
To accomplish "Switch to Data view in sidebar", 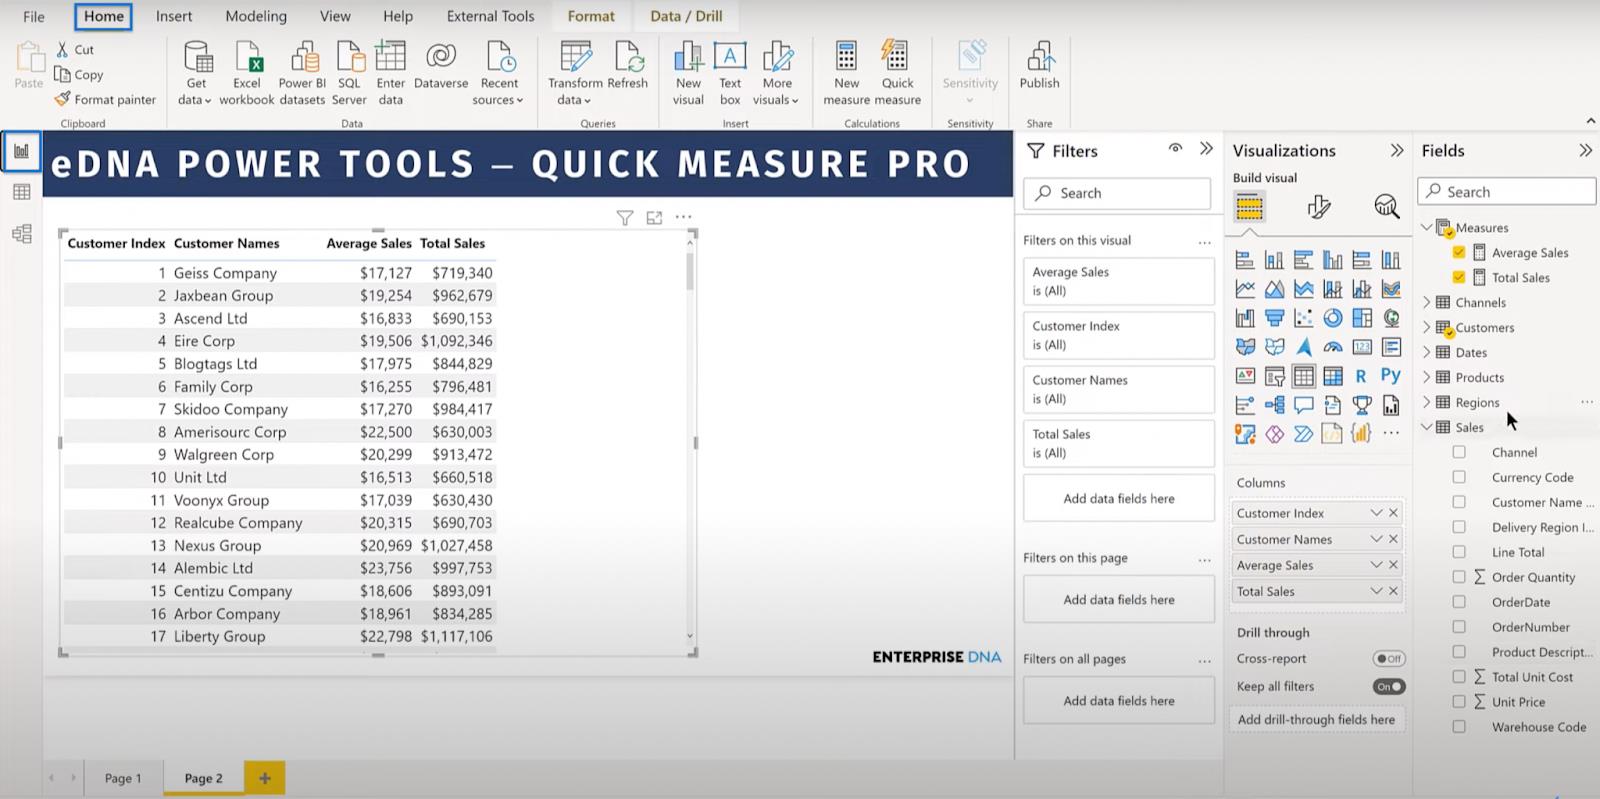I will tap(21, 192).
